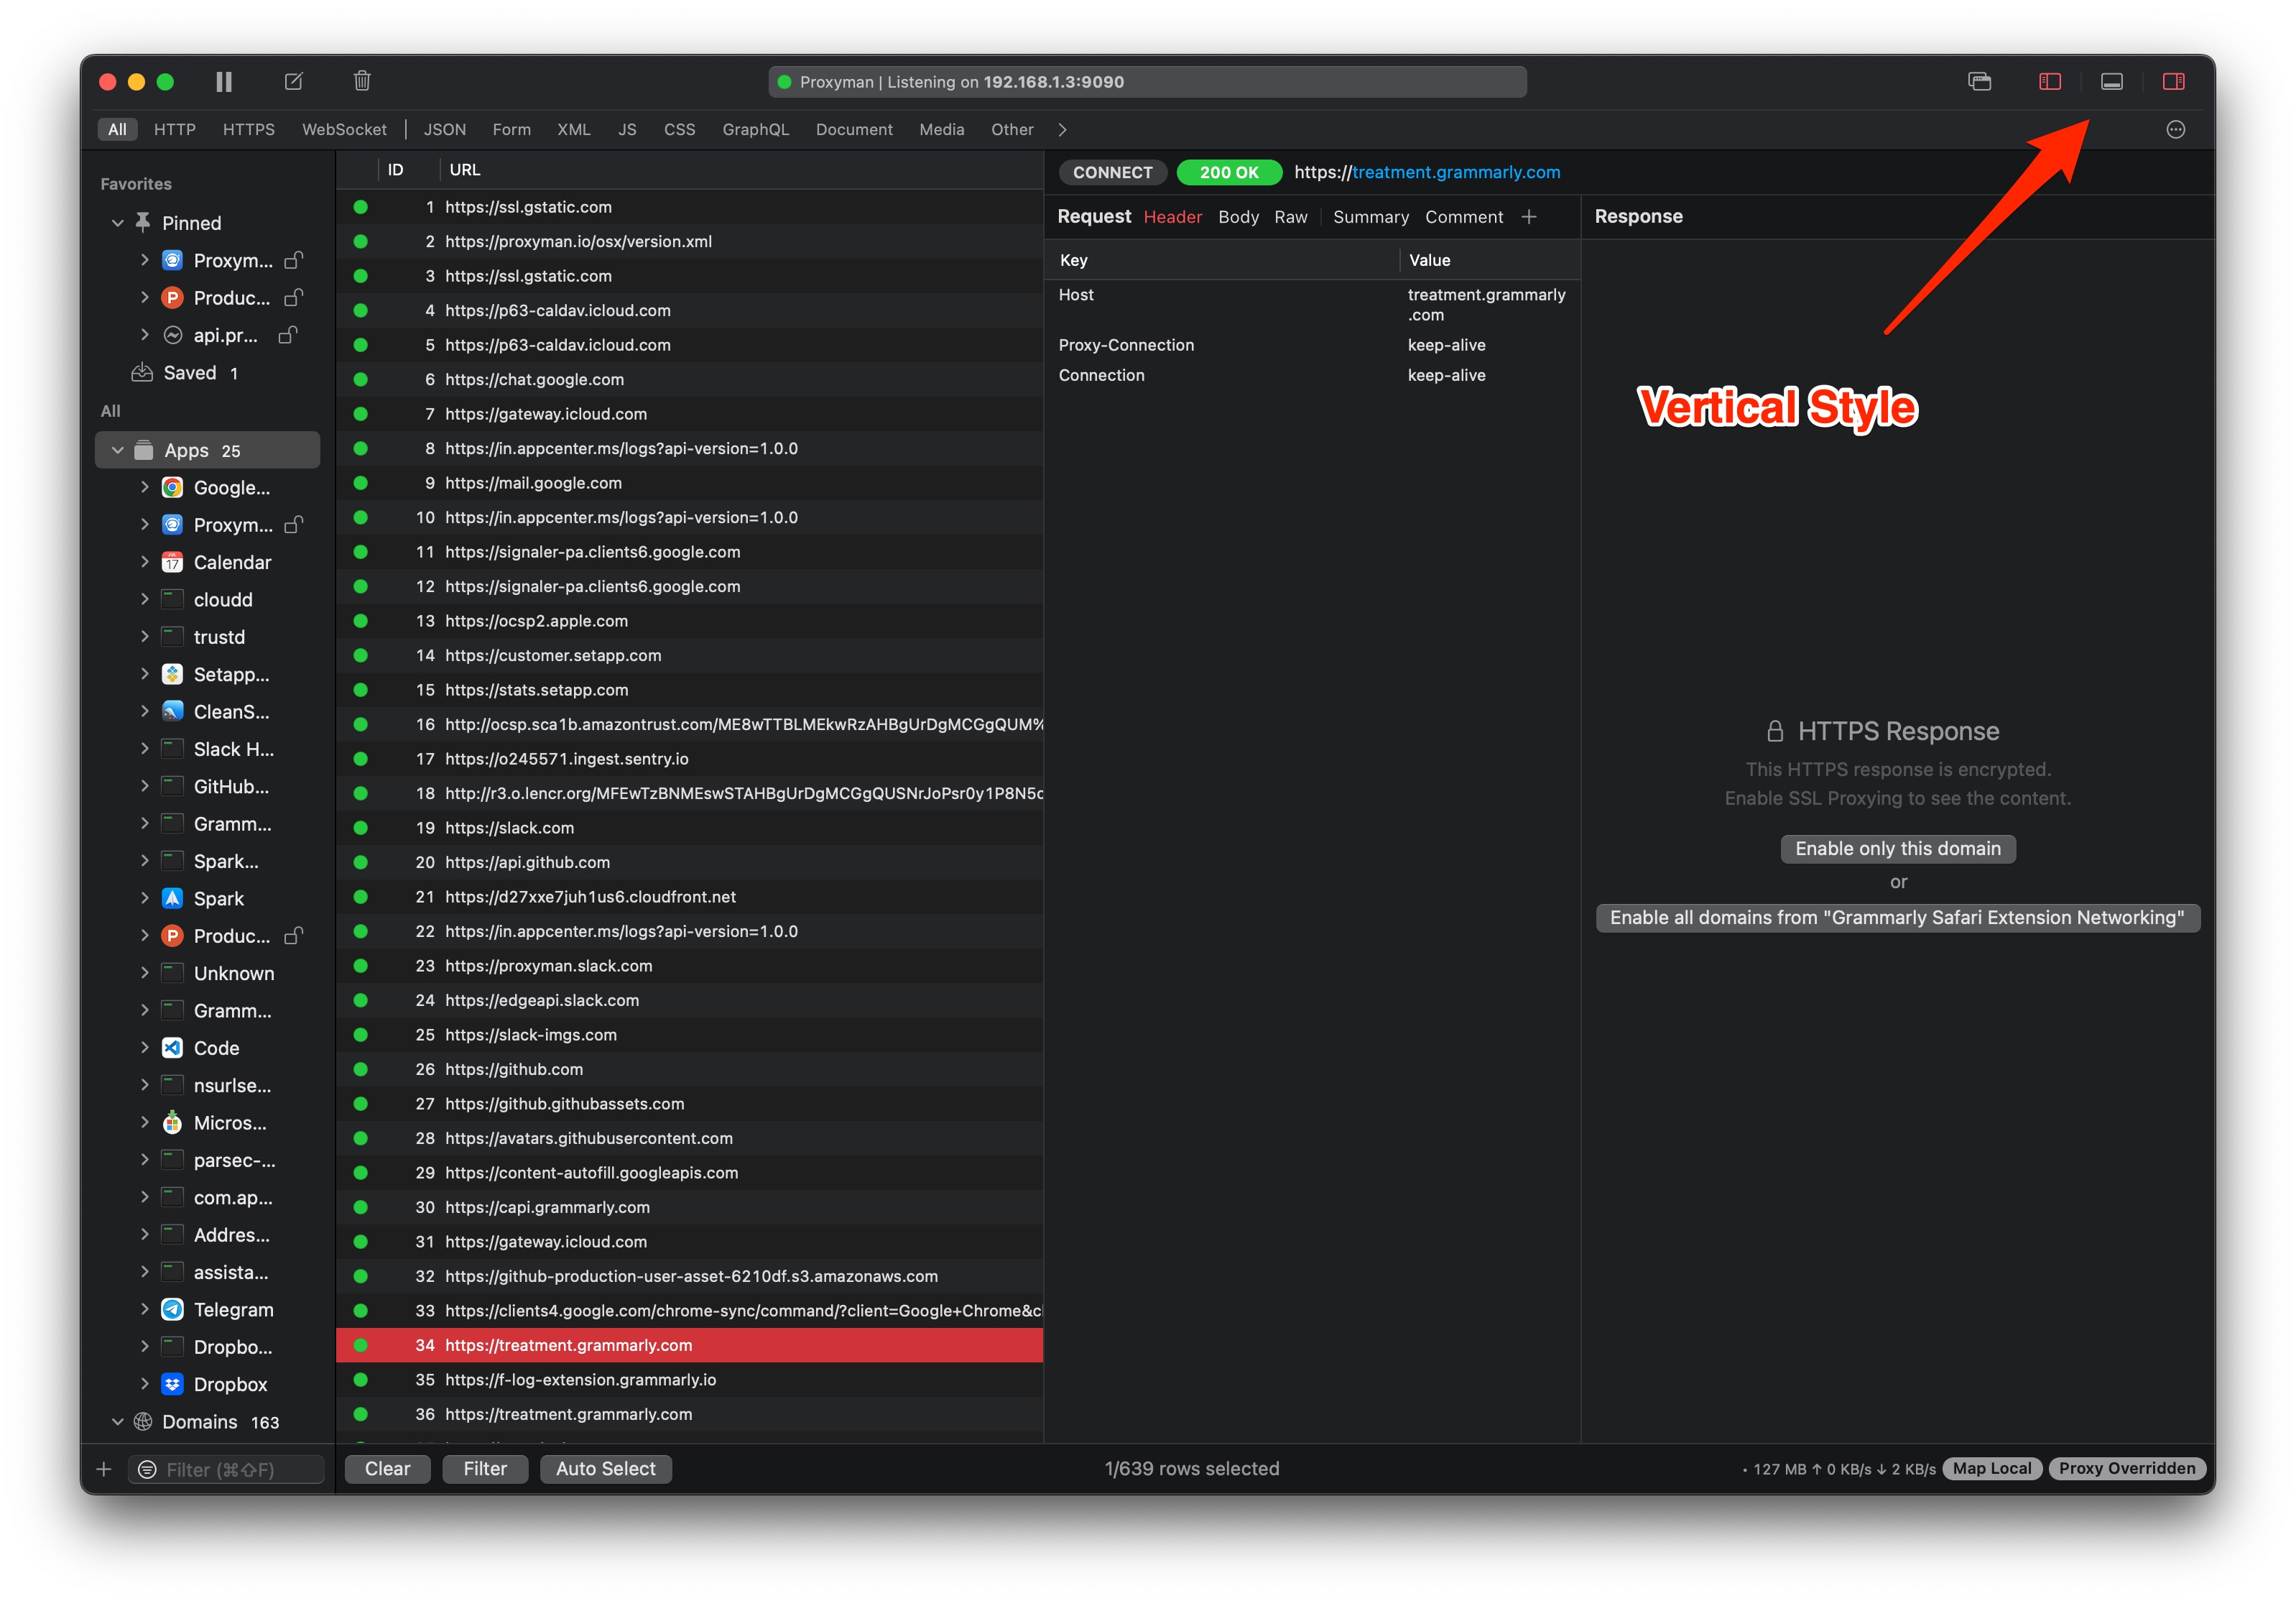Pause traffic capturing with the pause icon
This screenshot has height=1601, width=2296.
[x=223, y=81]
